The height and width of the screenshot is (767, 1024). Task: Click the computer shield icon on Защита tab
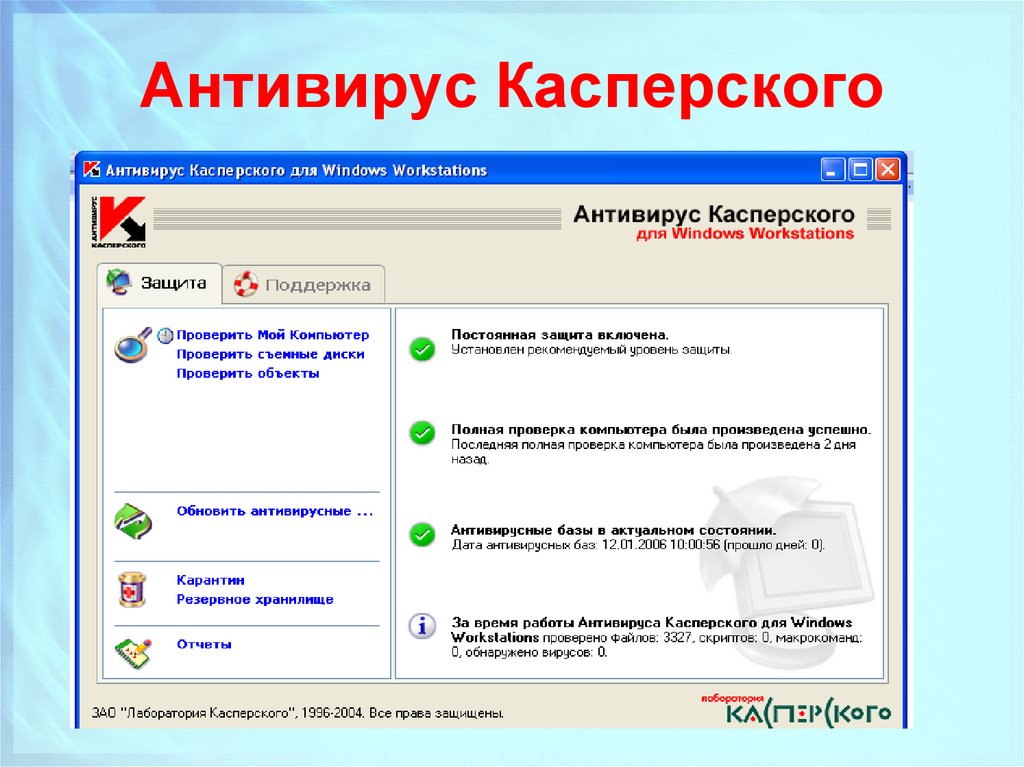pyautogui.click(x=119, y=282)
